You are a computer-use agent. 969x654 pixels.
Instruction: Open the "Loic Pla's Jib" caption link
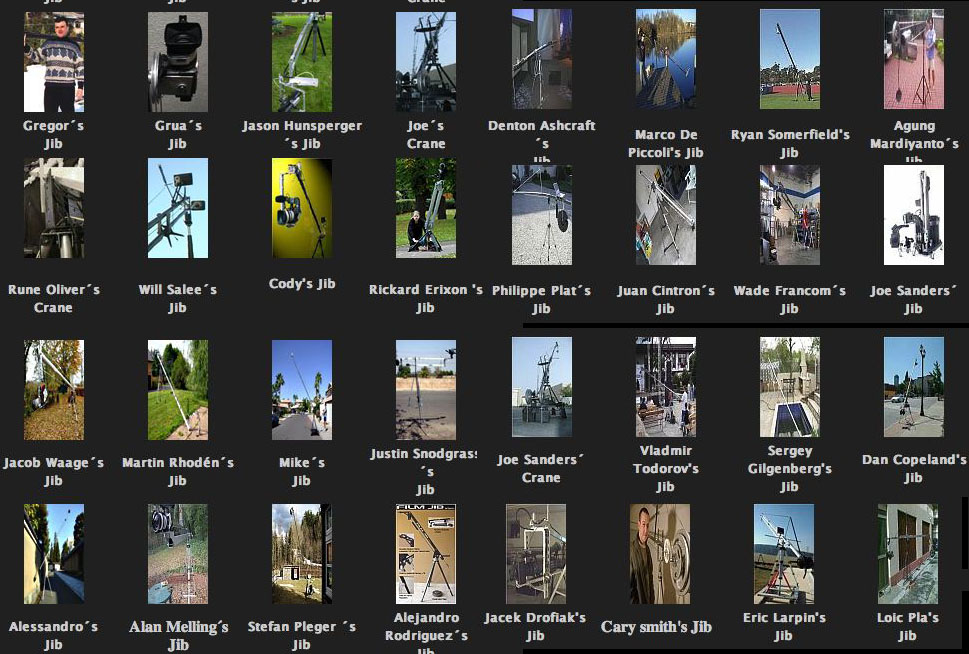point(908,626)
